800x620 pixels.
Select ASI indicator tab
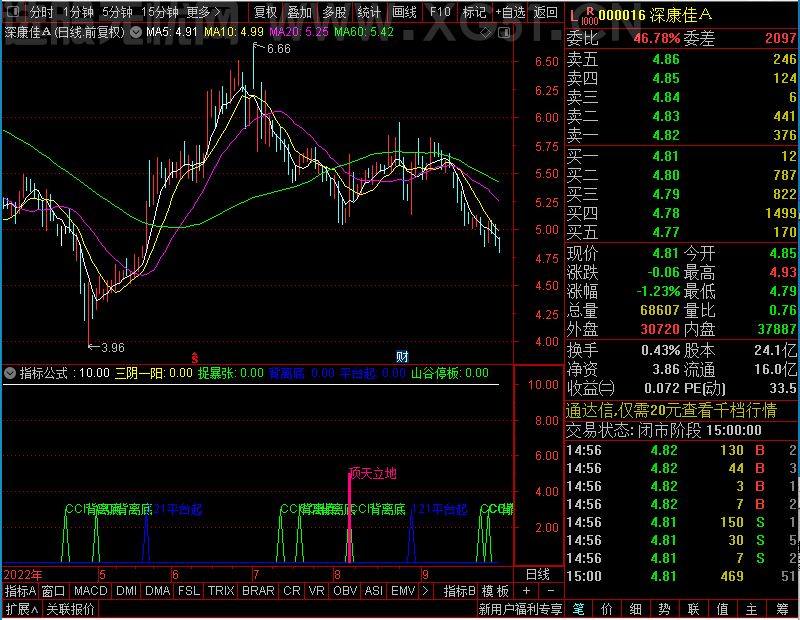pos(373,591)
